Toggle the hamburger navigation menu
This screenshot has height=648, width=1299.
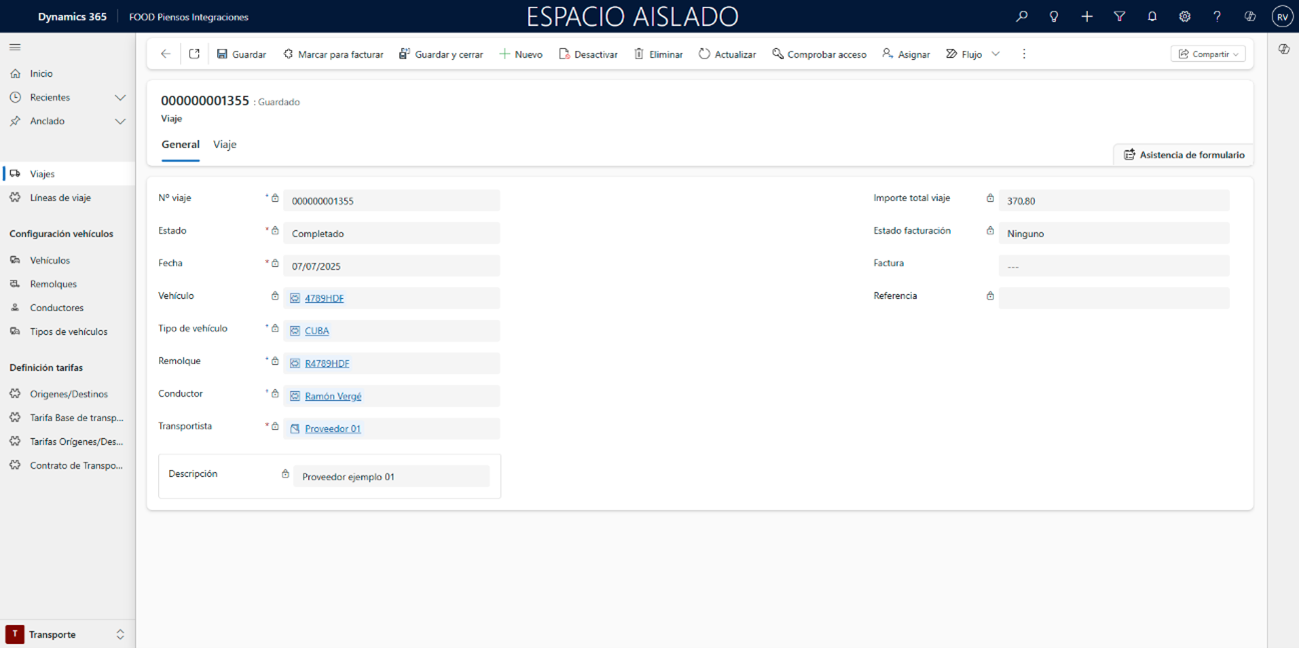(15, 47)
